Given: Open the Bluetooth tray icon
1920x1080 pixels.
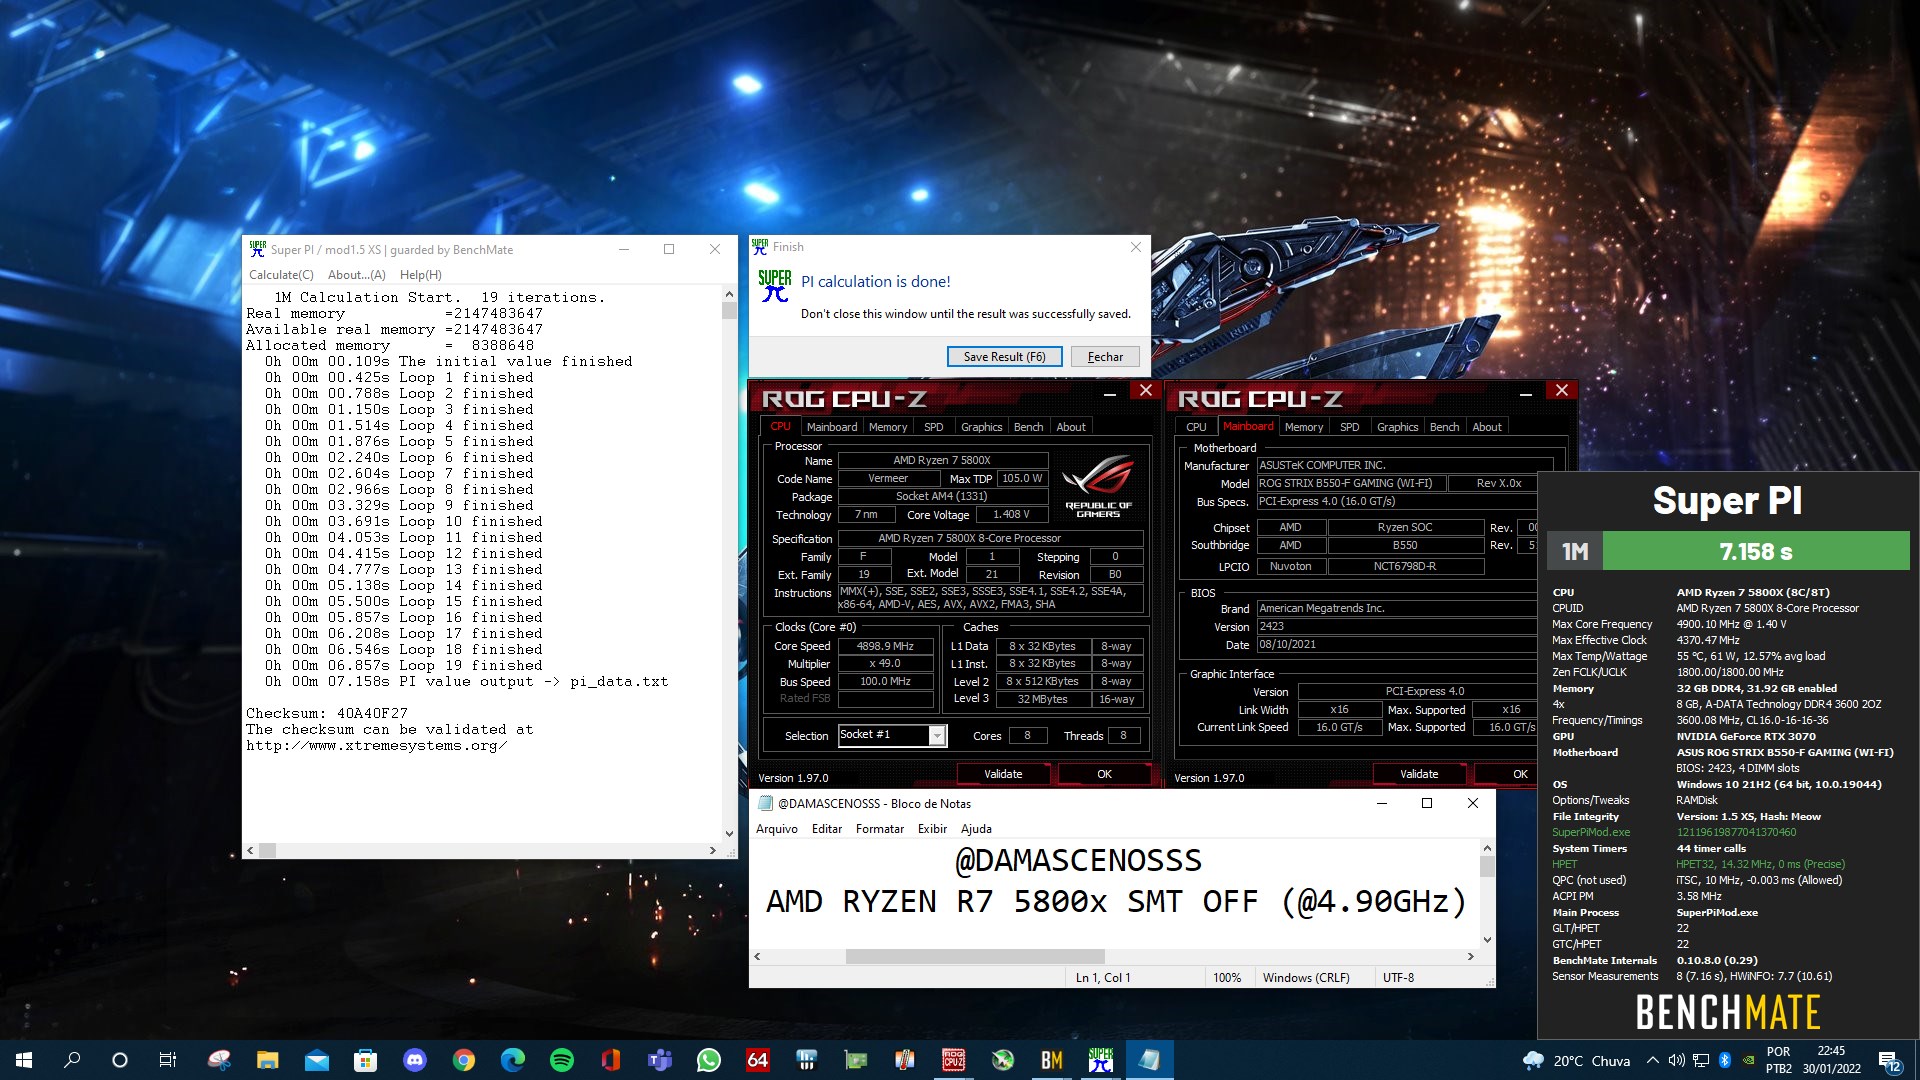Looking at the screenshot, I should 1725,1060.
